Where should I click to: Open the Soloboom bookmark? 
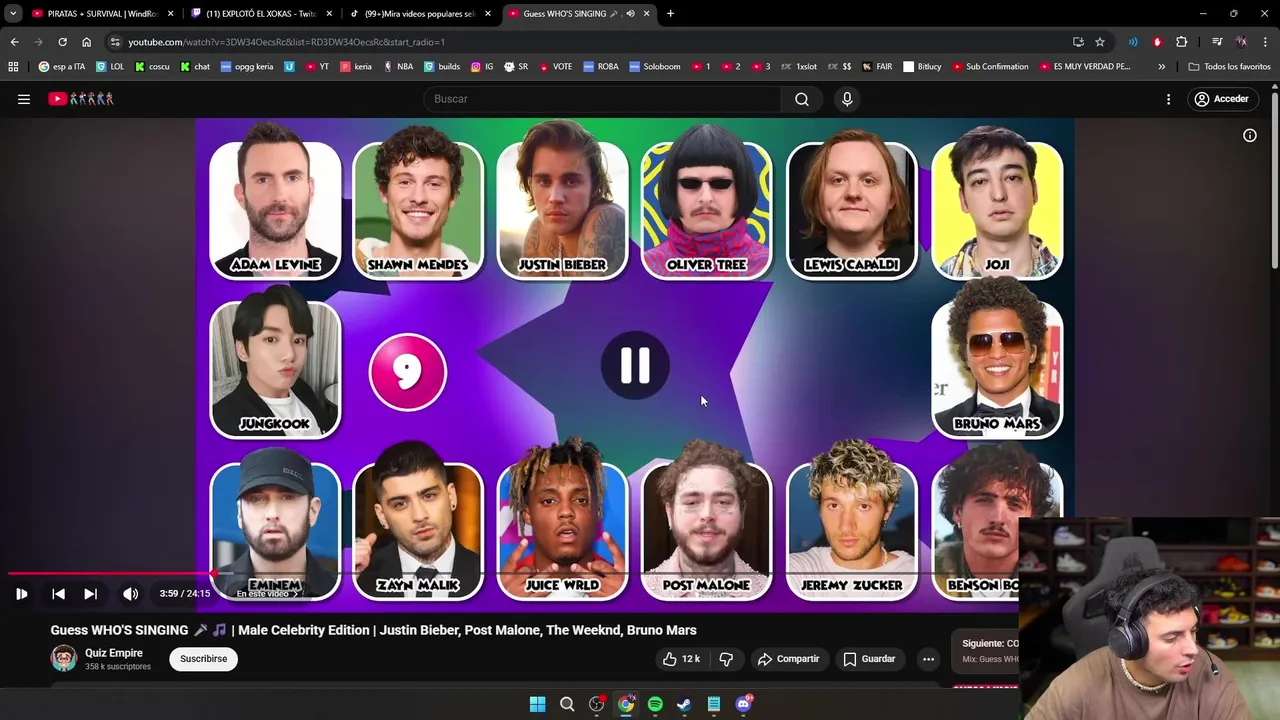click(655, 67)
